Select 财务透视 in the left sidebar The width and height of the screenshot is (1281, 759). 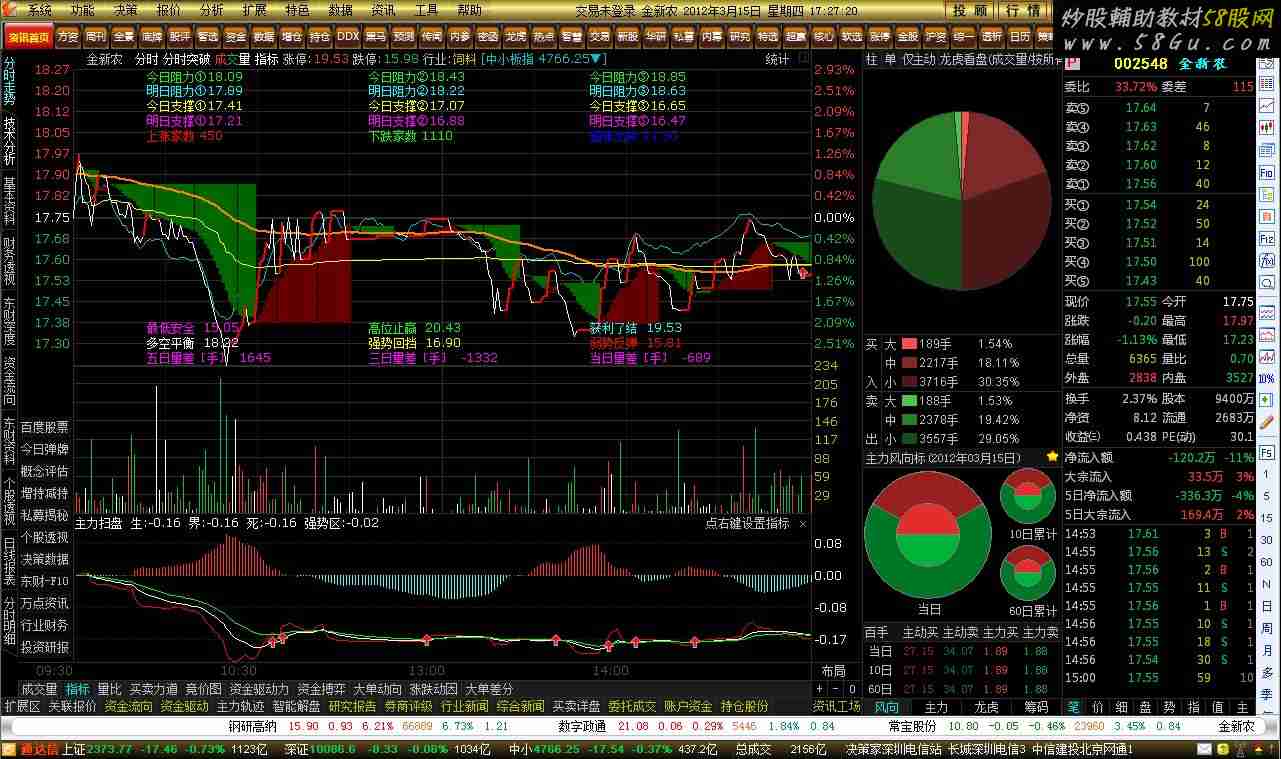click(x=9, y=261)
